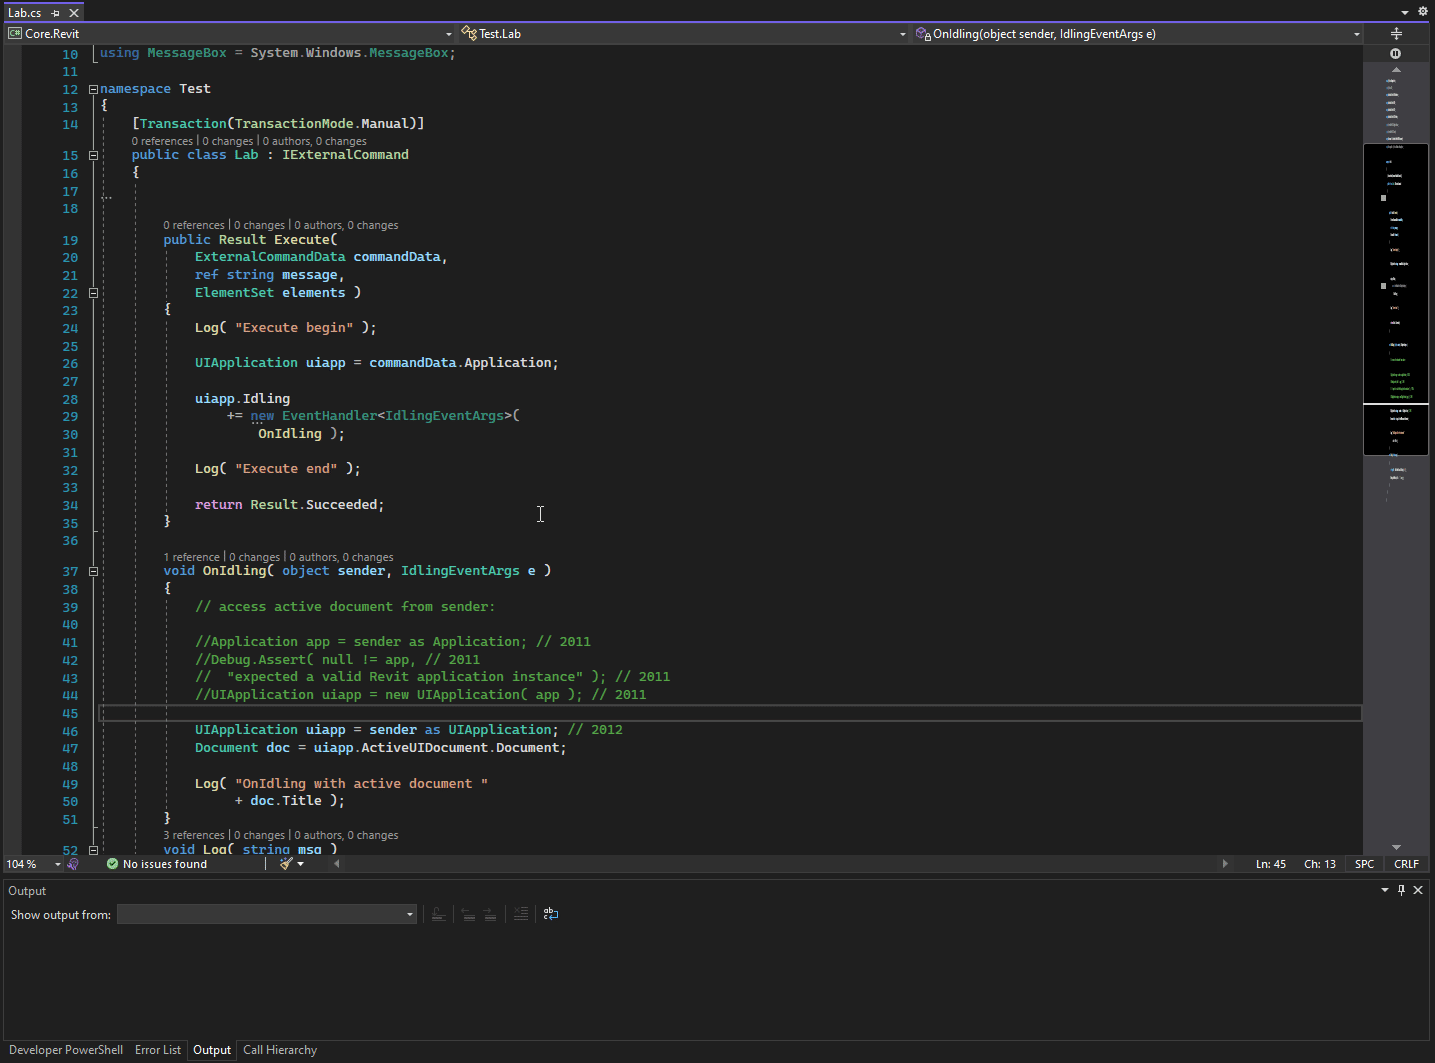Toggle word wrap in Output panel

(x=551, y=914)
